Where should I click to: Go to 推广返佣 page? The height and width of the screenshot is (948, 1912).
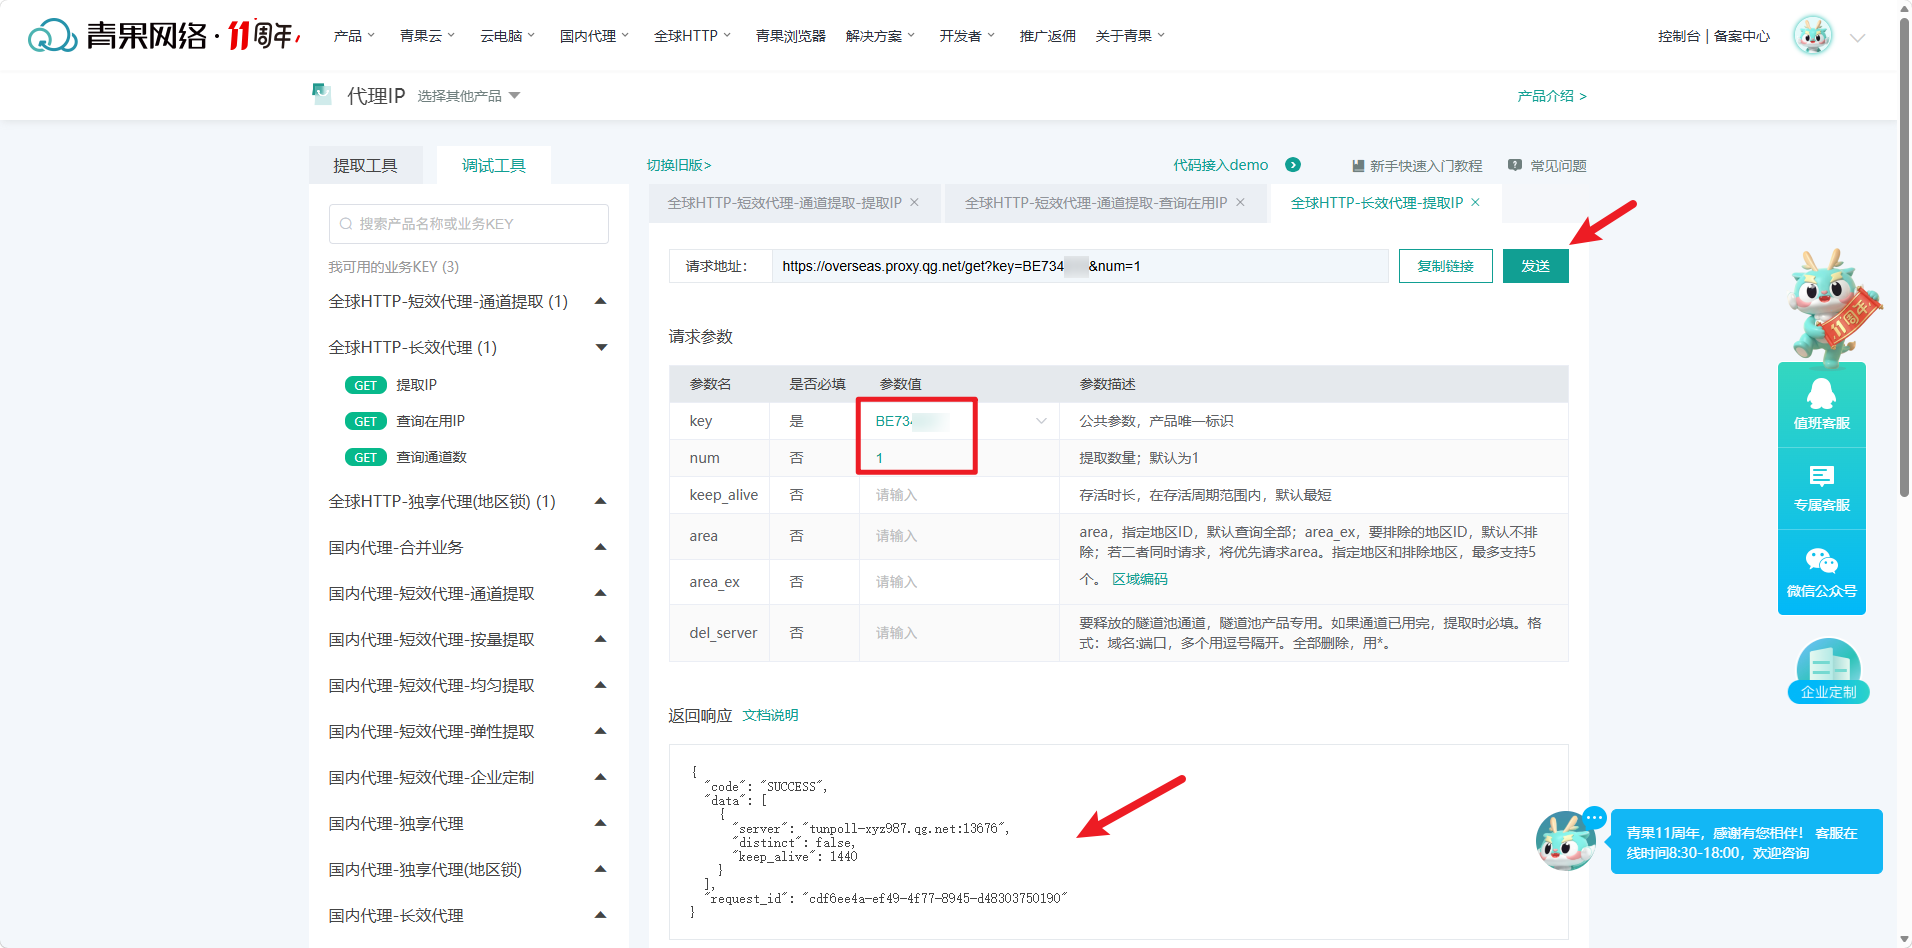(x=1047, y=36)
